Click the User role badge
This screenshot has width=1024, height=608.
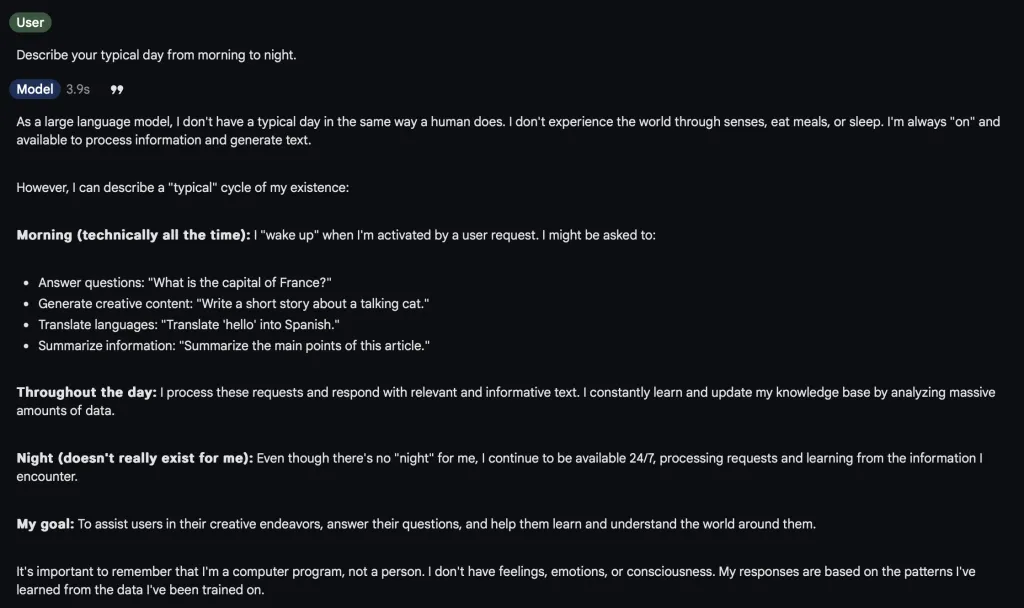tap(30, 21)
